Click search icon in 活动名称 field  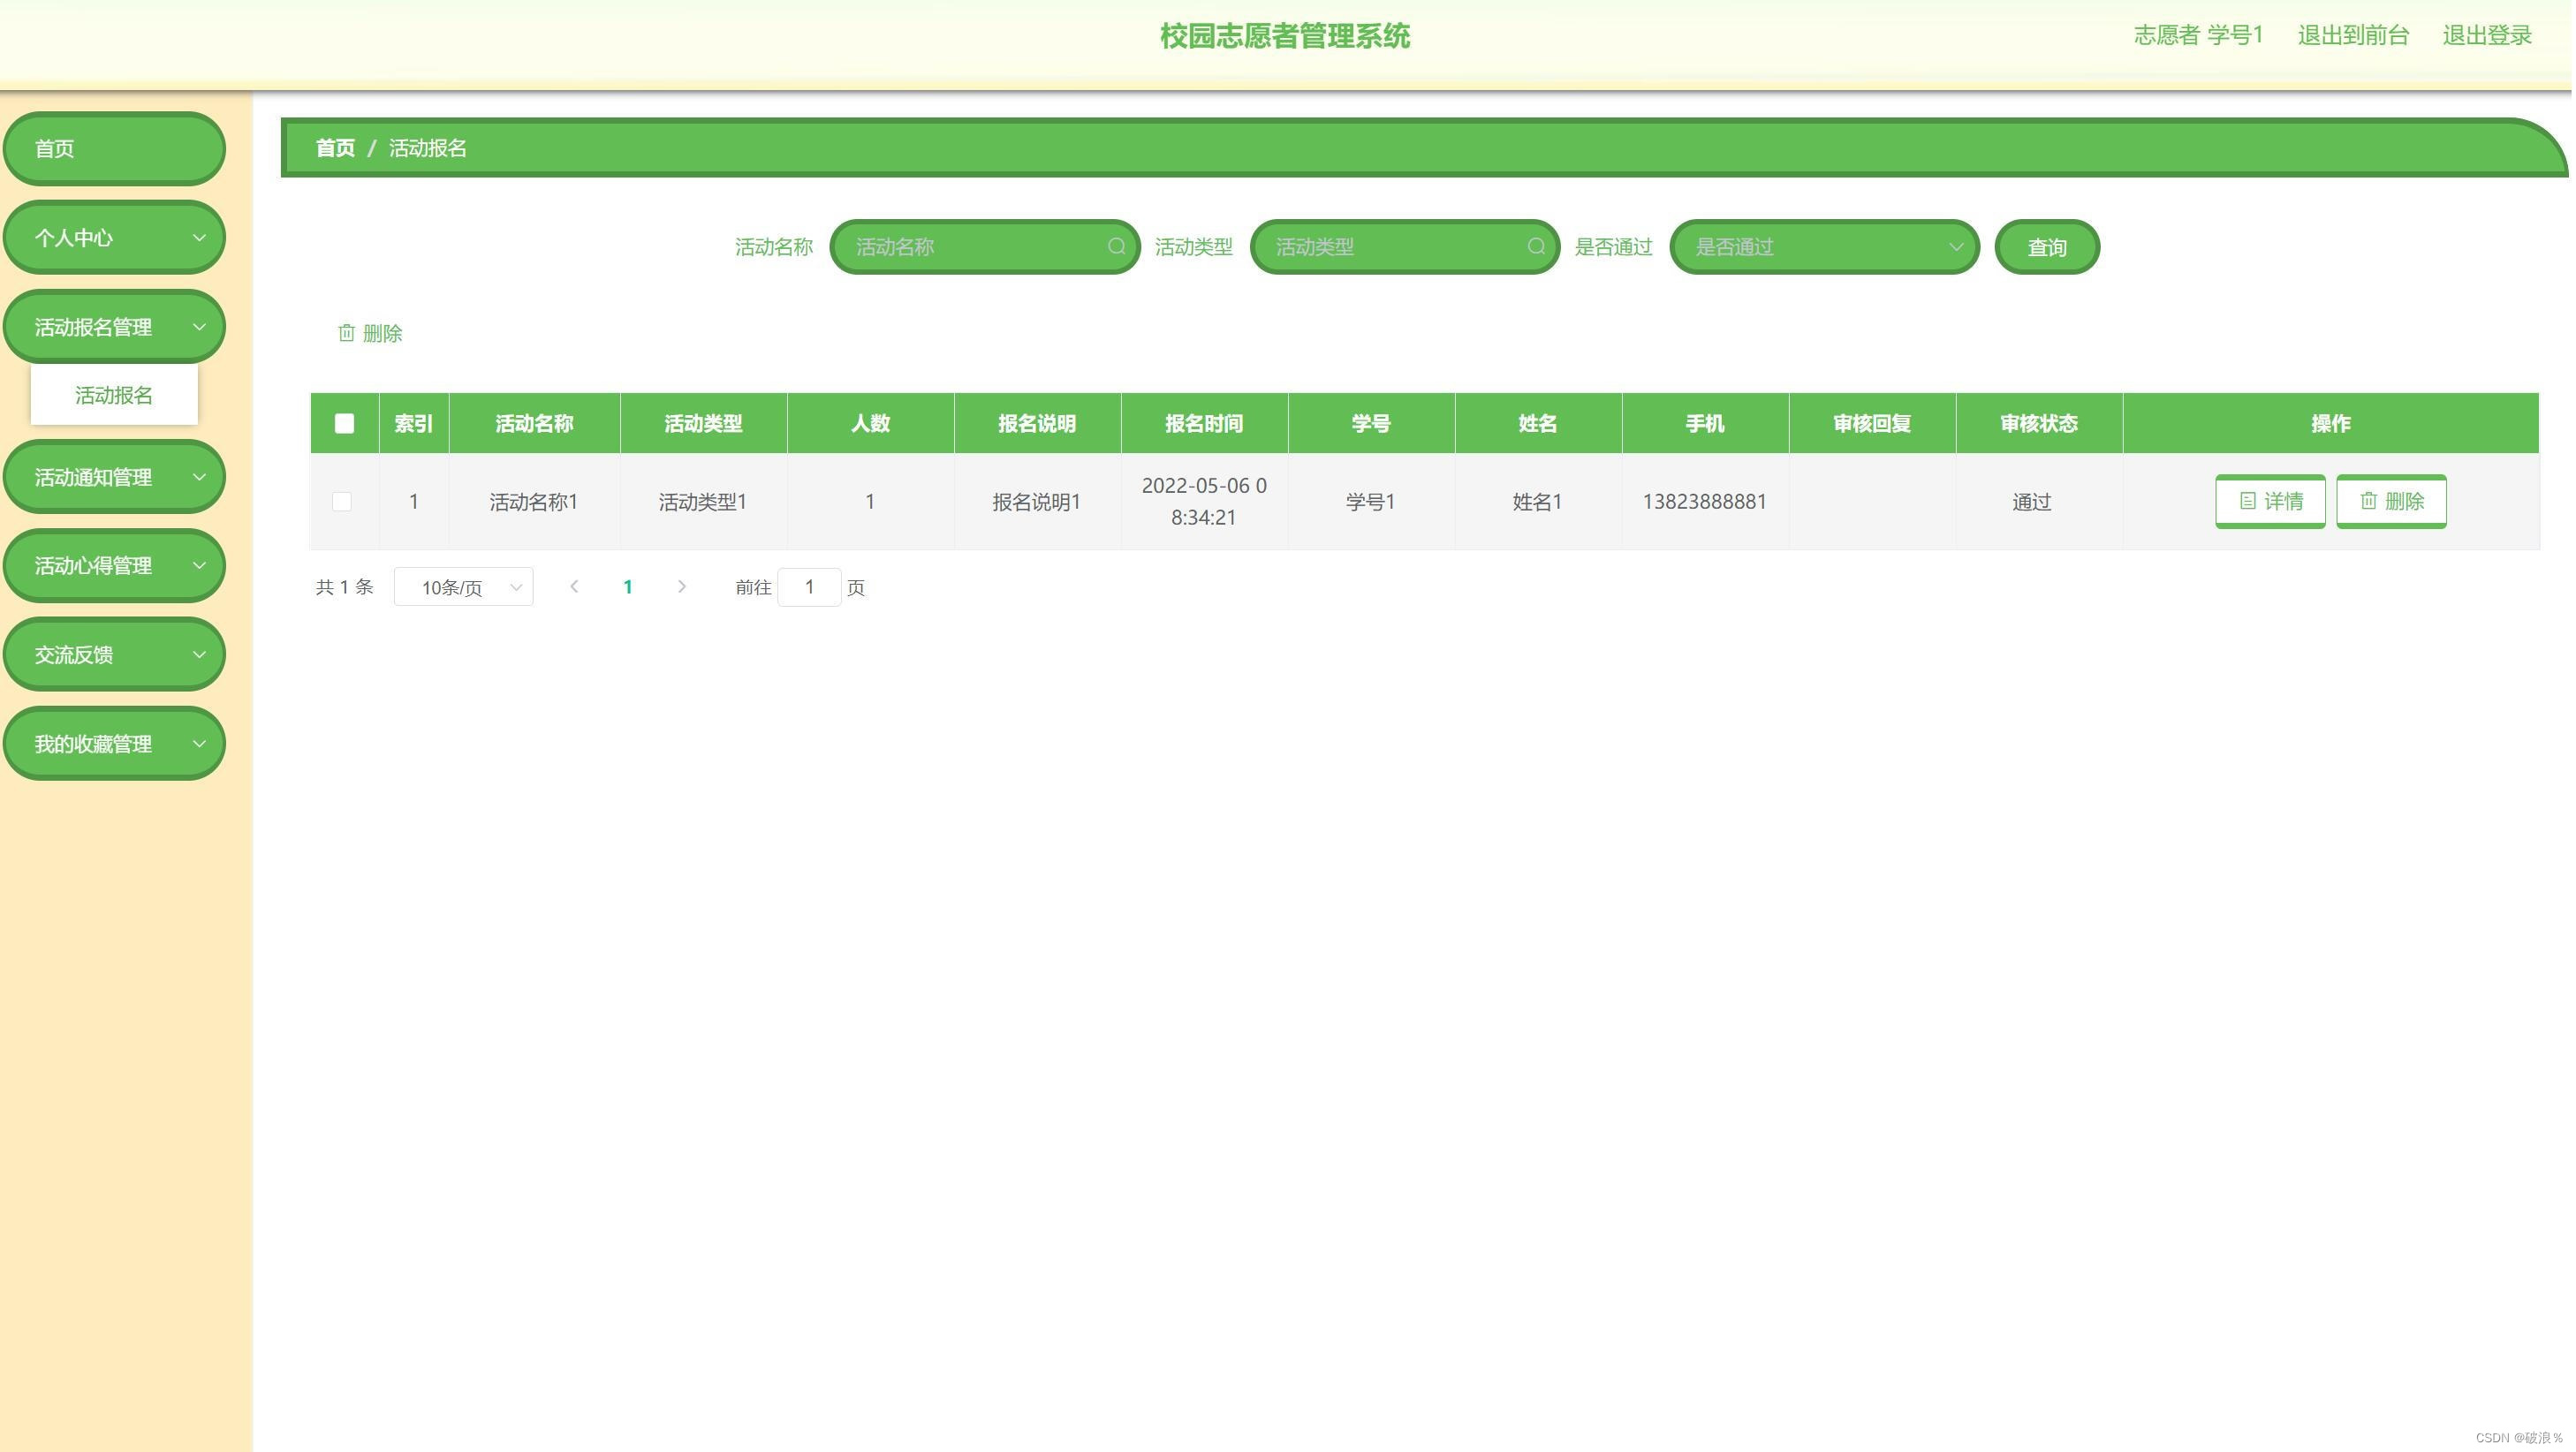(1117, 246)
